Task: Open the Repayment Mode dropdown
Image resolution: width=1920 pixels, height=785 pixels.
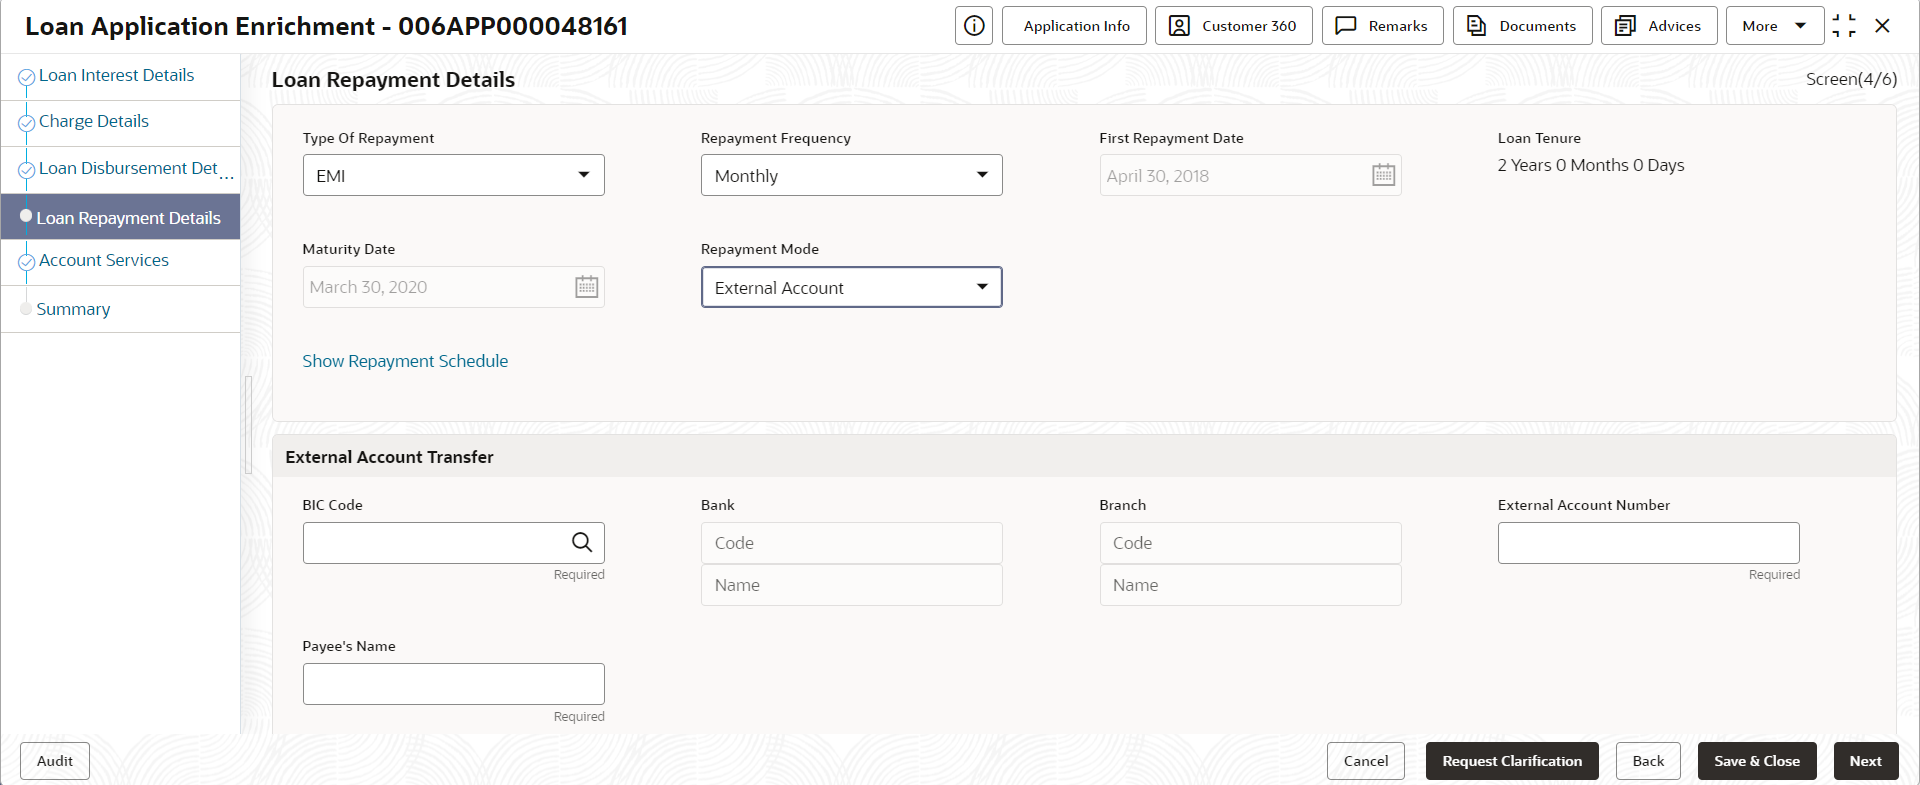Action: click(851, 287)
